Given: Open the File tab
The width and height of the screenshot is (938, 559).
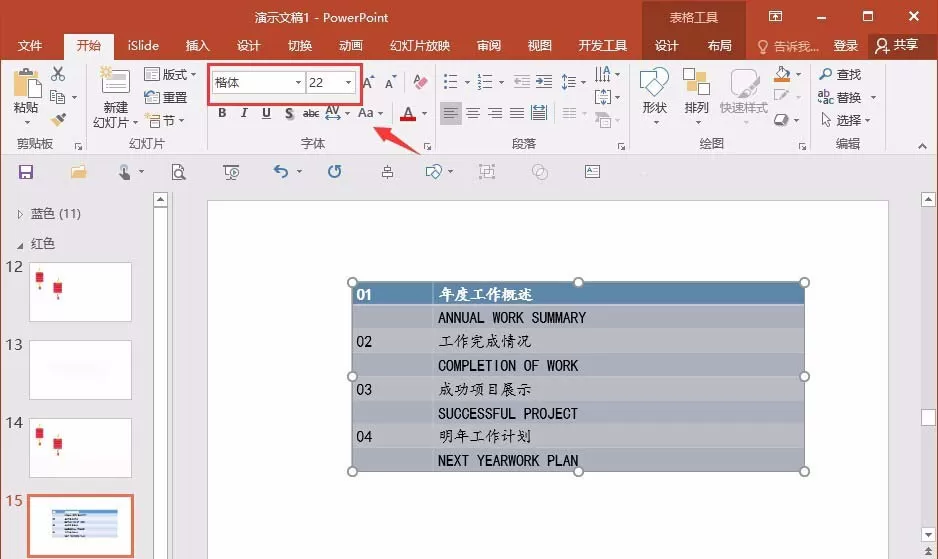Looking at the screenshot, I should (x=30, y=45).
